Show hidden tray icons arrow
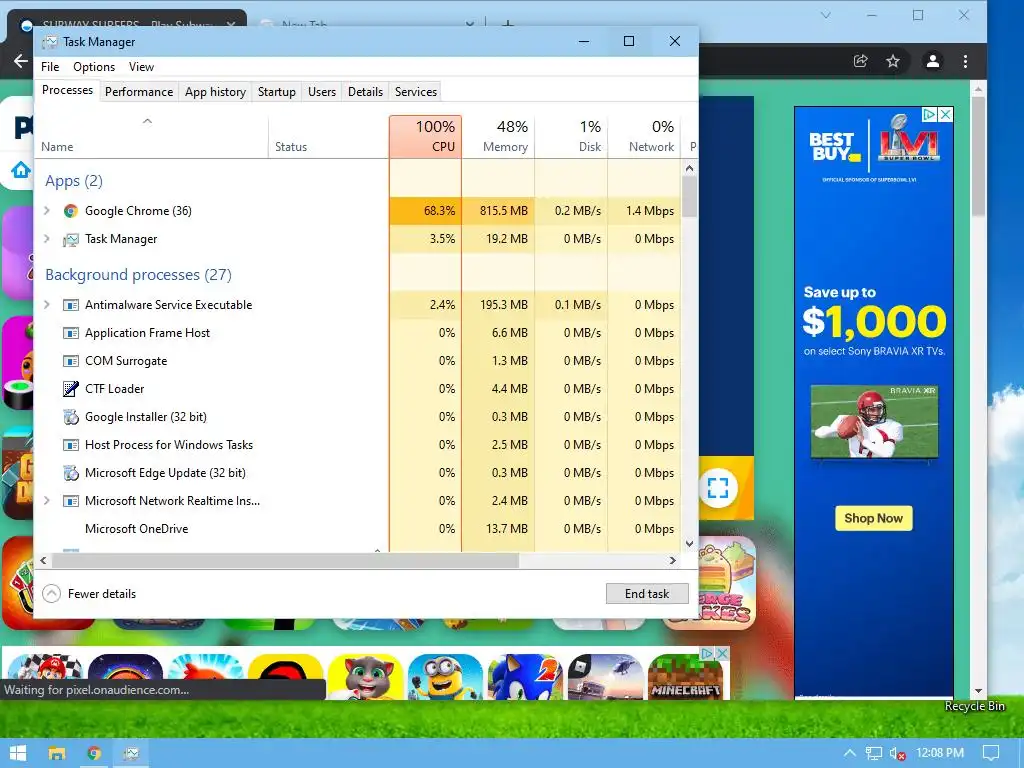1024x768 pixels. pyautogui.click(x=850, y=754)
